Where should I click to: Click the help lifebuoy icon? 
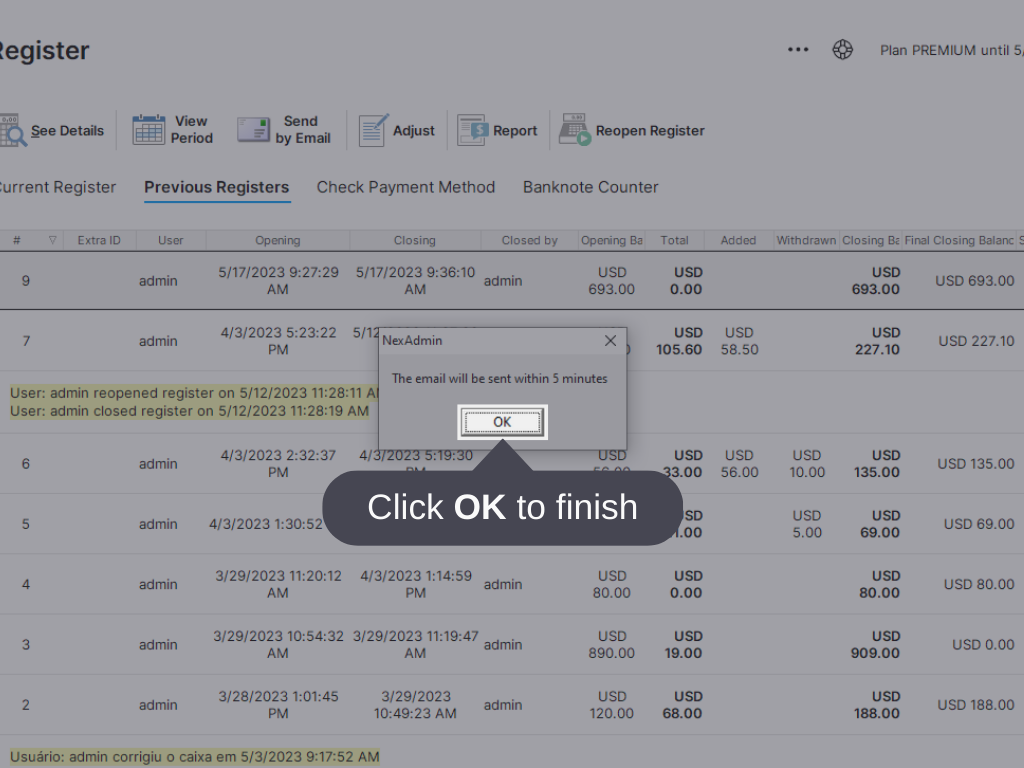point(843,50)
